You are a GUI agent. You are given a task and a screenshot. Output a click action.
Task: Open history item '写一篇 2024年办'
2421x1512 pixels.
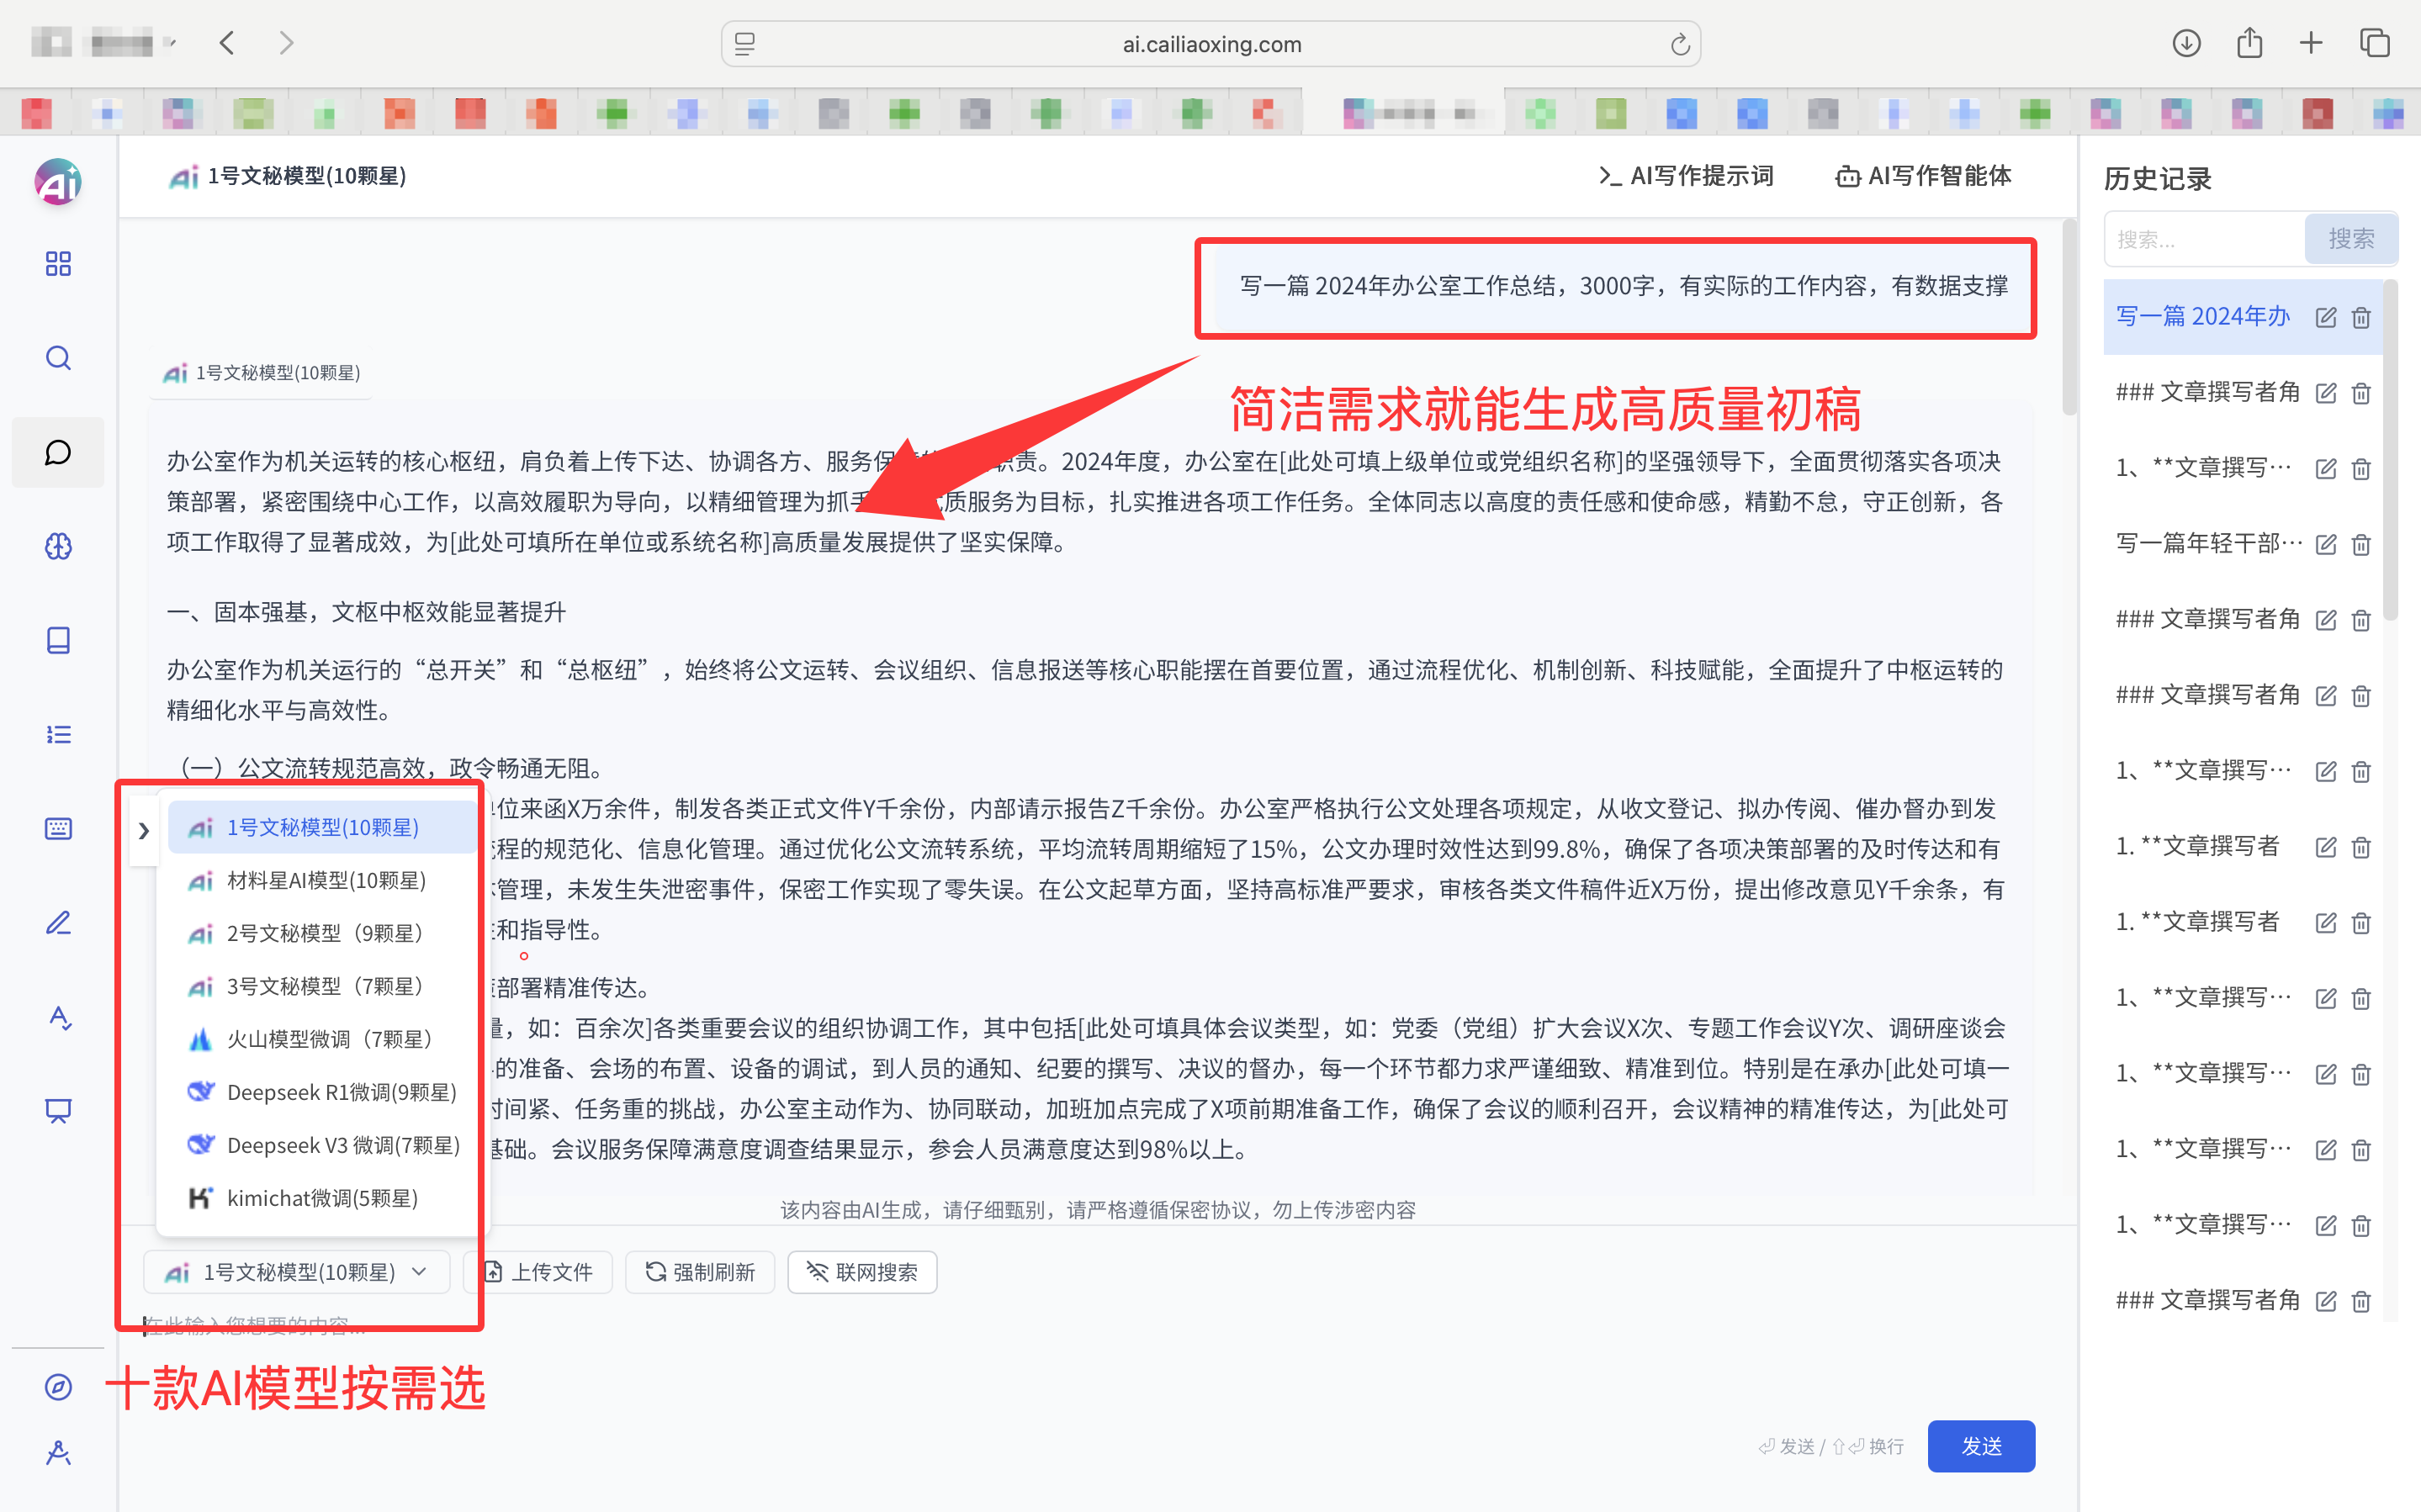pyautogui.click(x=2203, y=317)
